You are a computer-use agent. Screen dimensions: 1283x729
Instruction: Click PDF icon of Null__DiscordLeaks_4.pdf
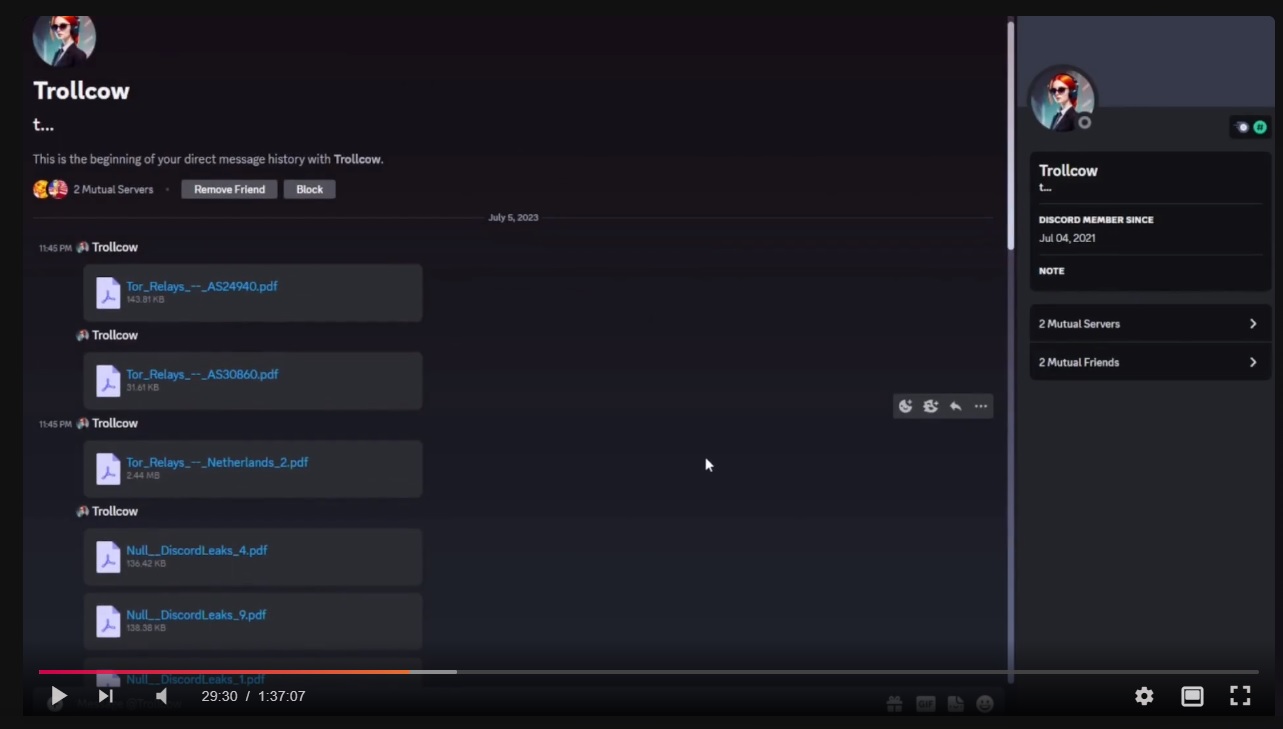coord(108,556)
